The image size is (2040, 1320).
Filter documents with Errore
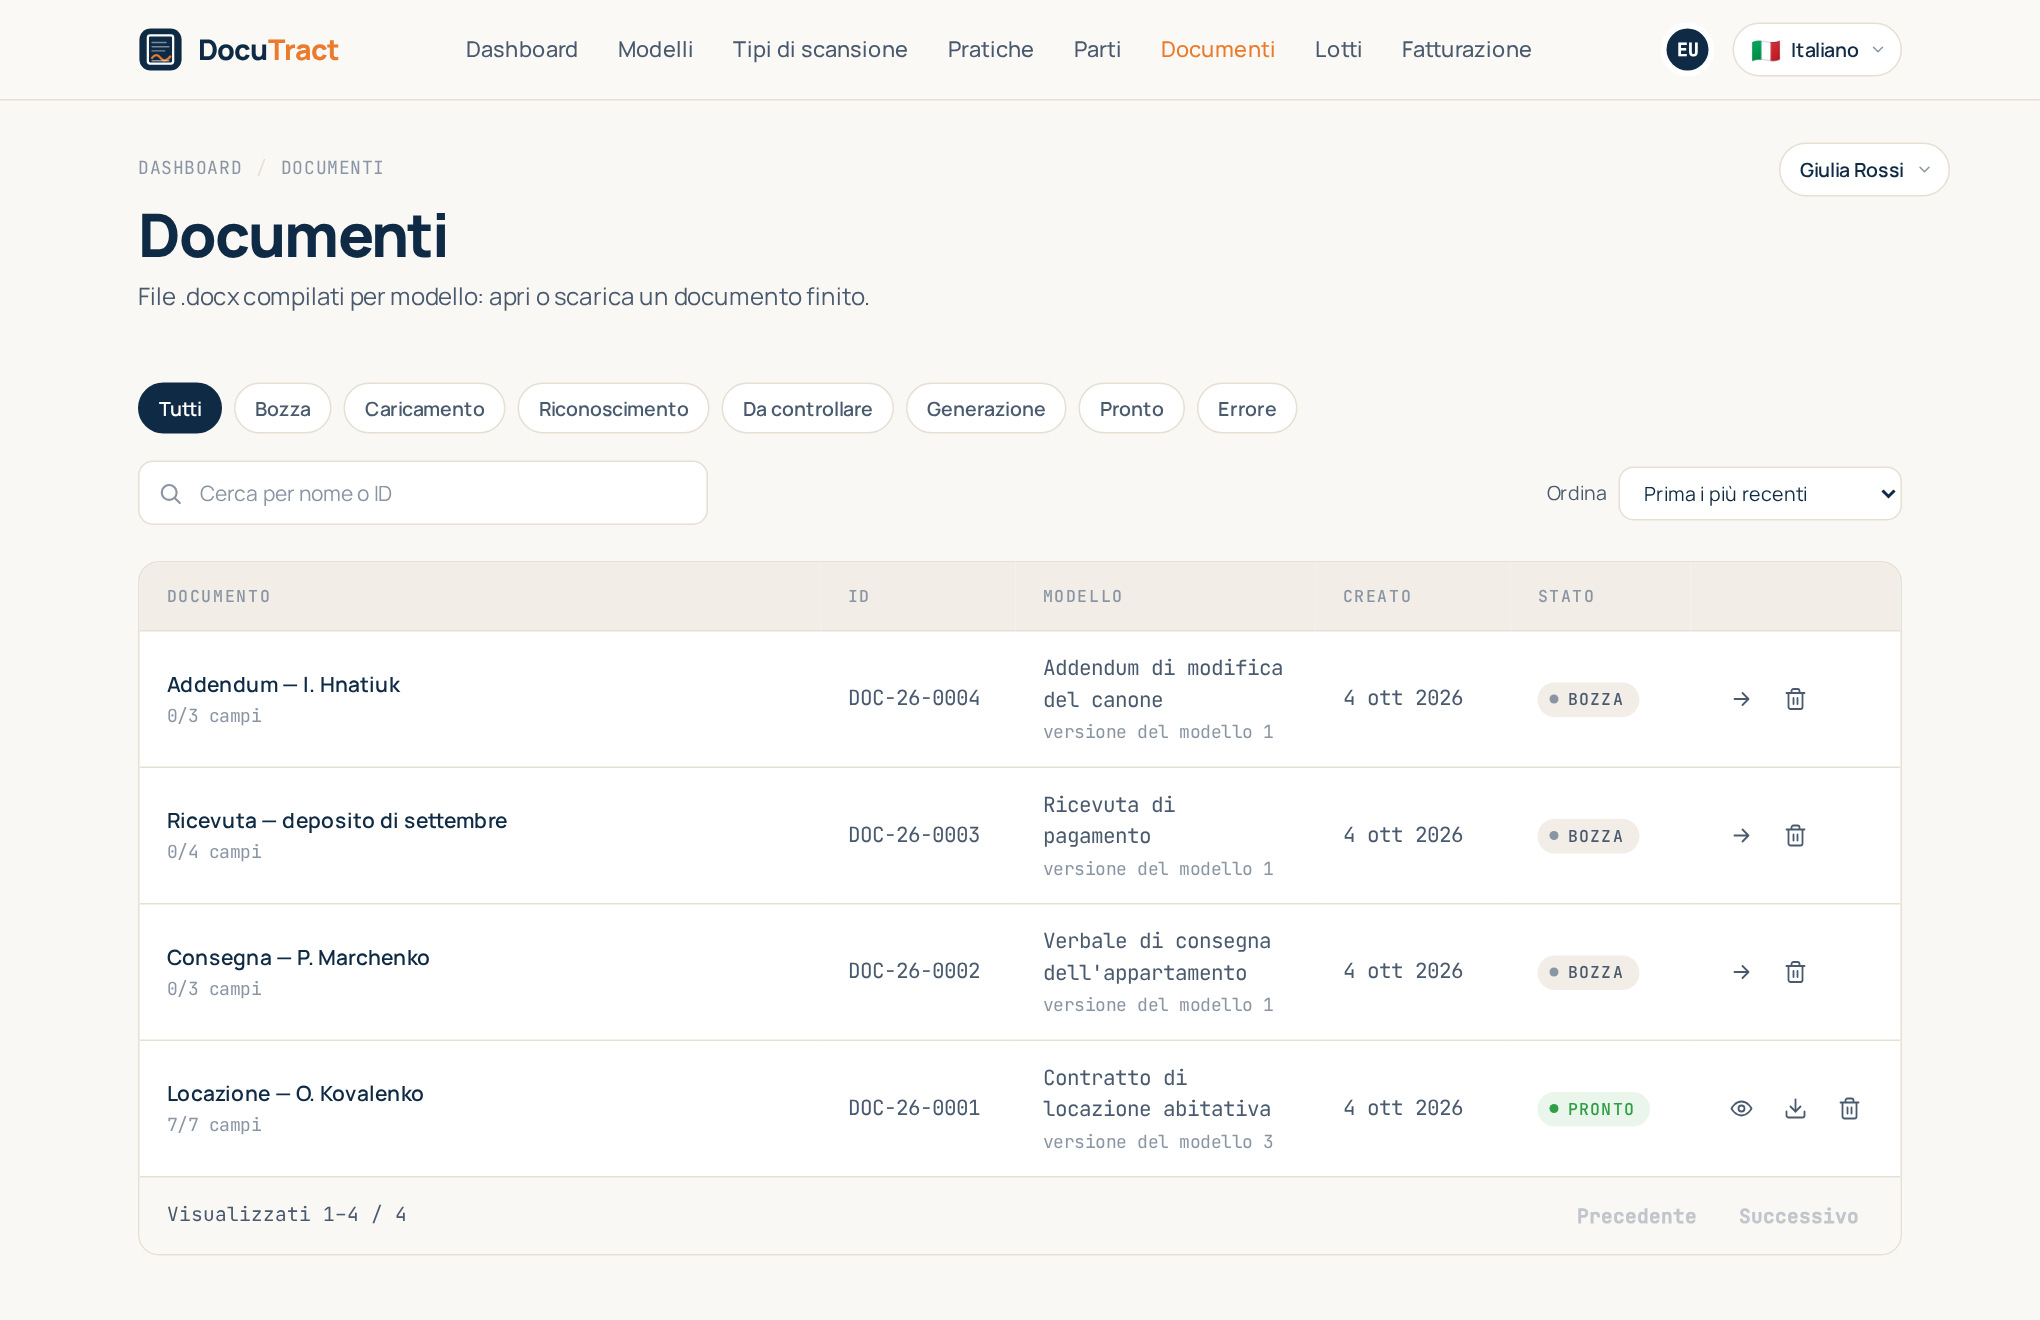(x=1247, y=408)
